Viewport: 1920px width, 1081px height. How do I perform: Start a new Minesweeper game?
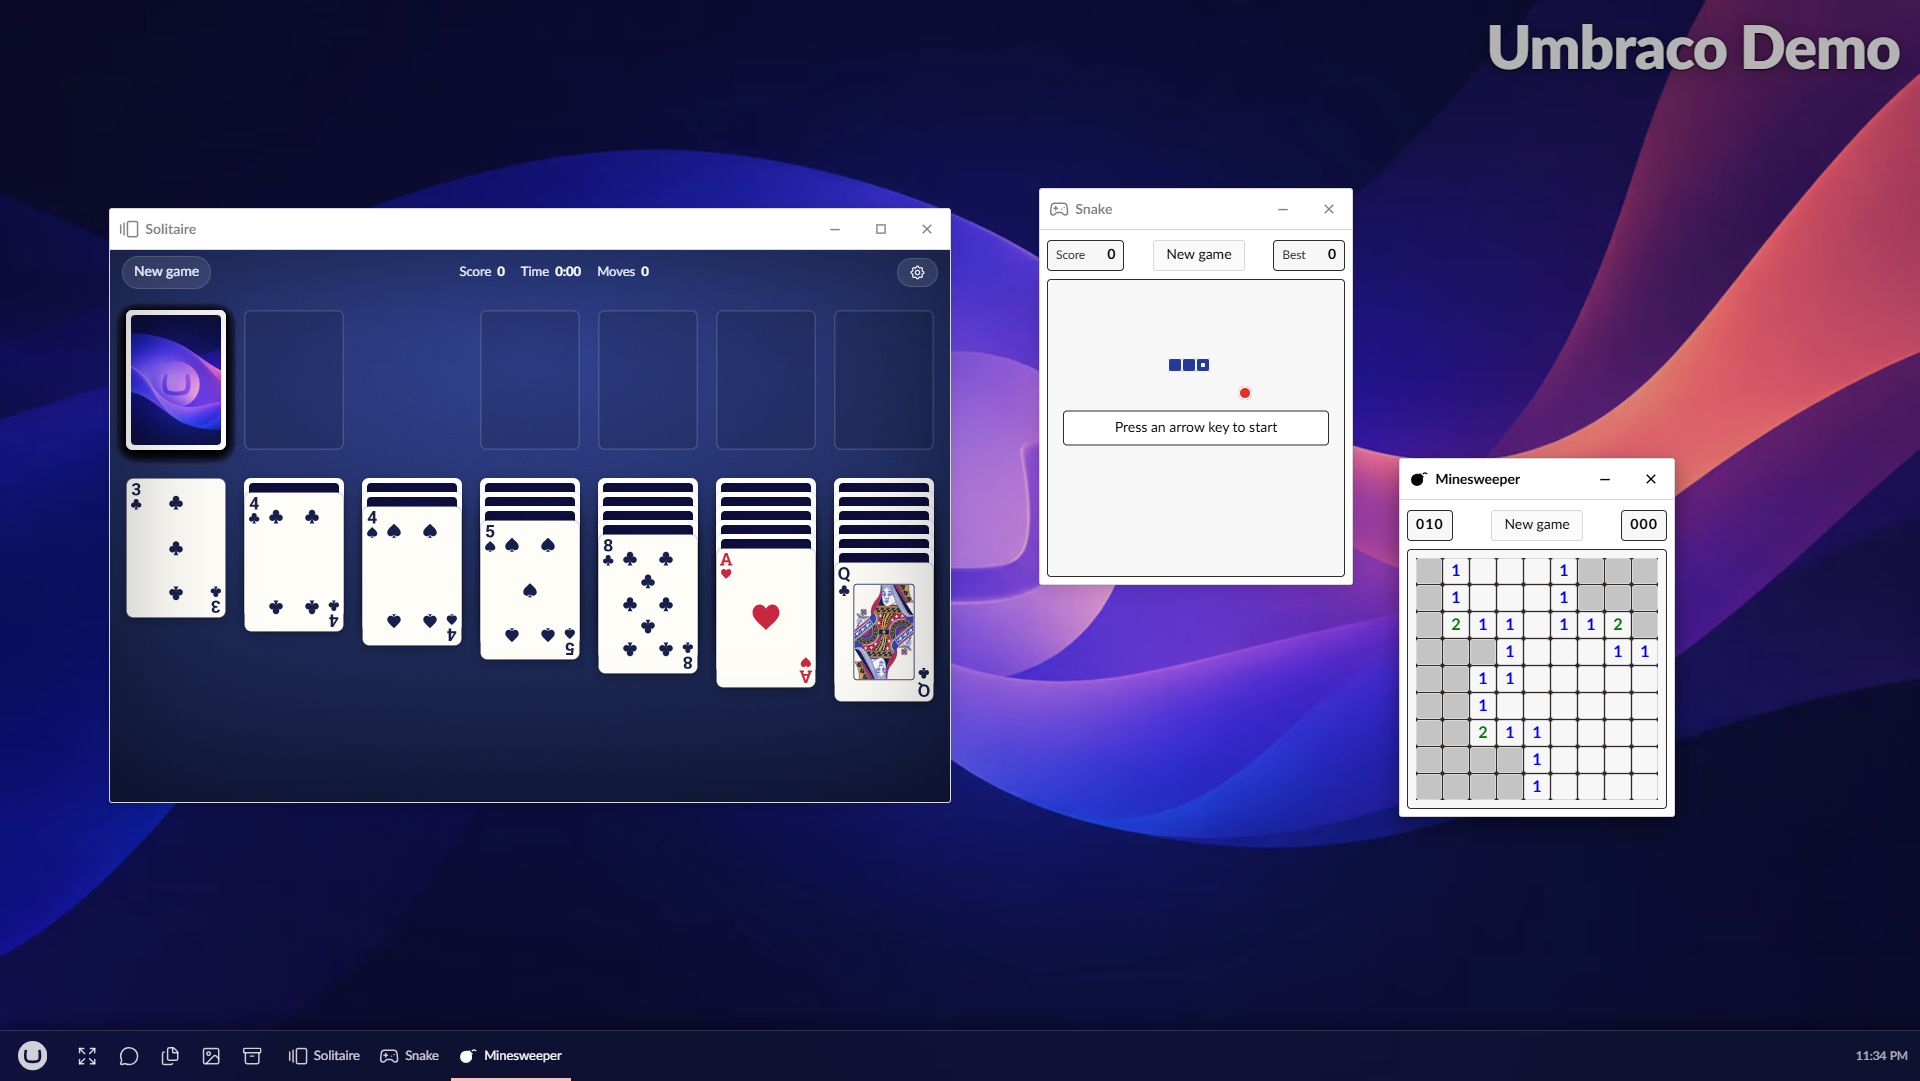tap(1537, 525)
